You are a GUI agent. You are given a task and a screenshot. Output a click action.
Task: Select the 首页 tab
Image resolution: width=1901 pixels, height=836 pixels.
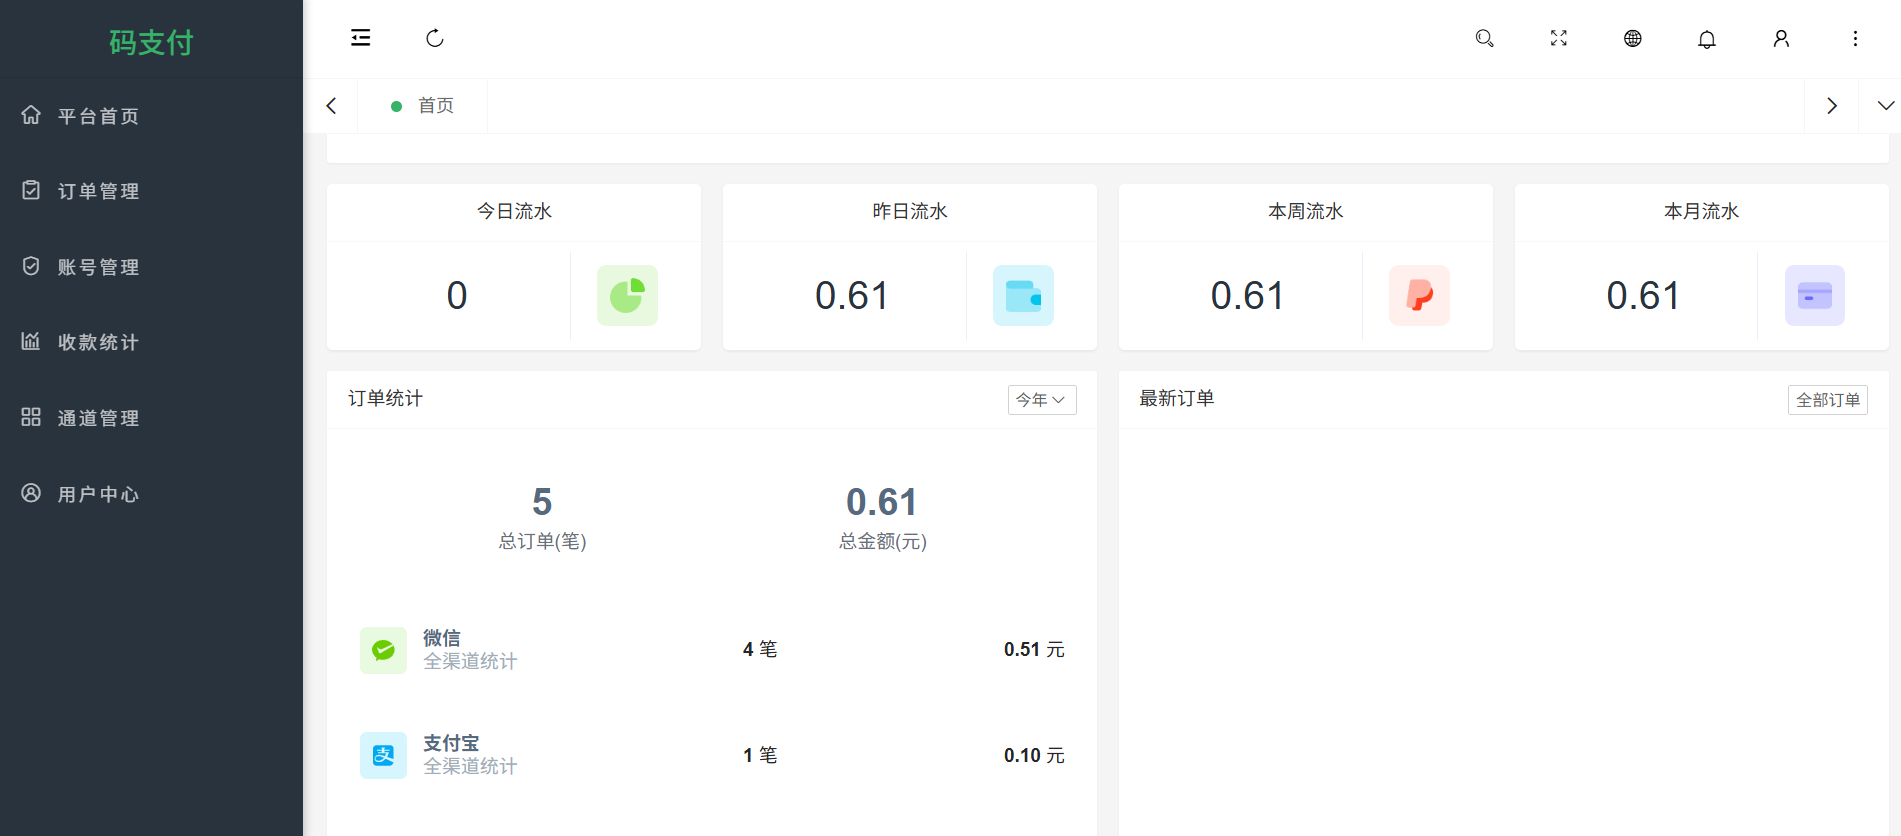(x=434, y=106)
